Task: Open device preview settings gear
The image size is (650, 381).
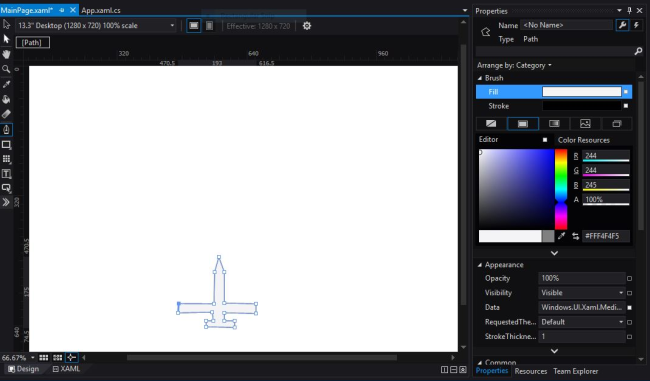Action: click(x=307, y=26)
